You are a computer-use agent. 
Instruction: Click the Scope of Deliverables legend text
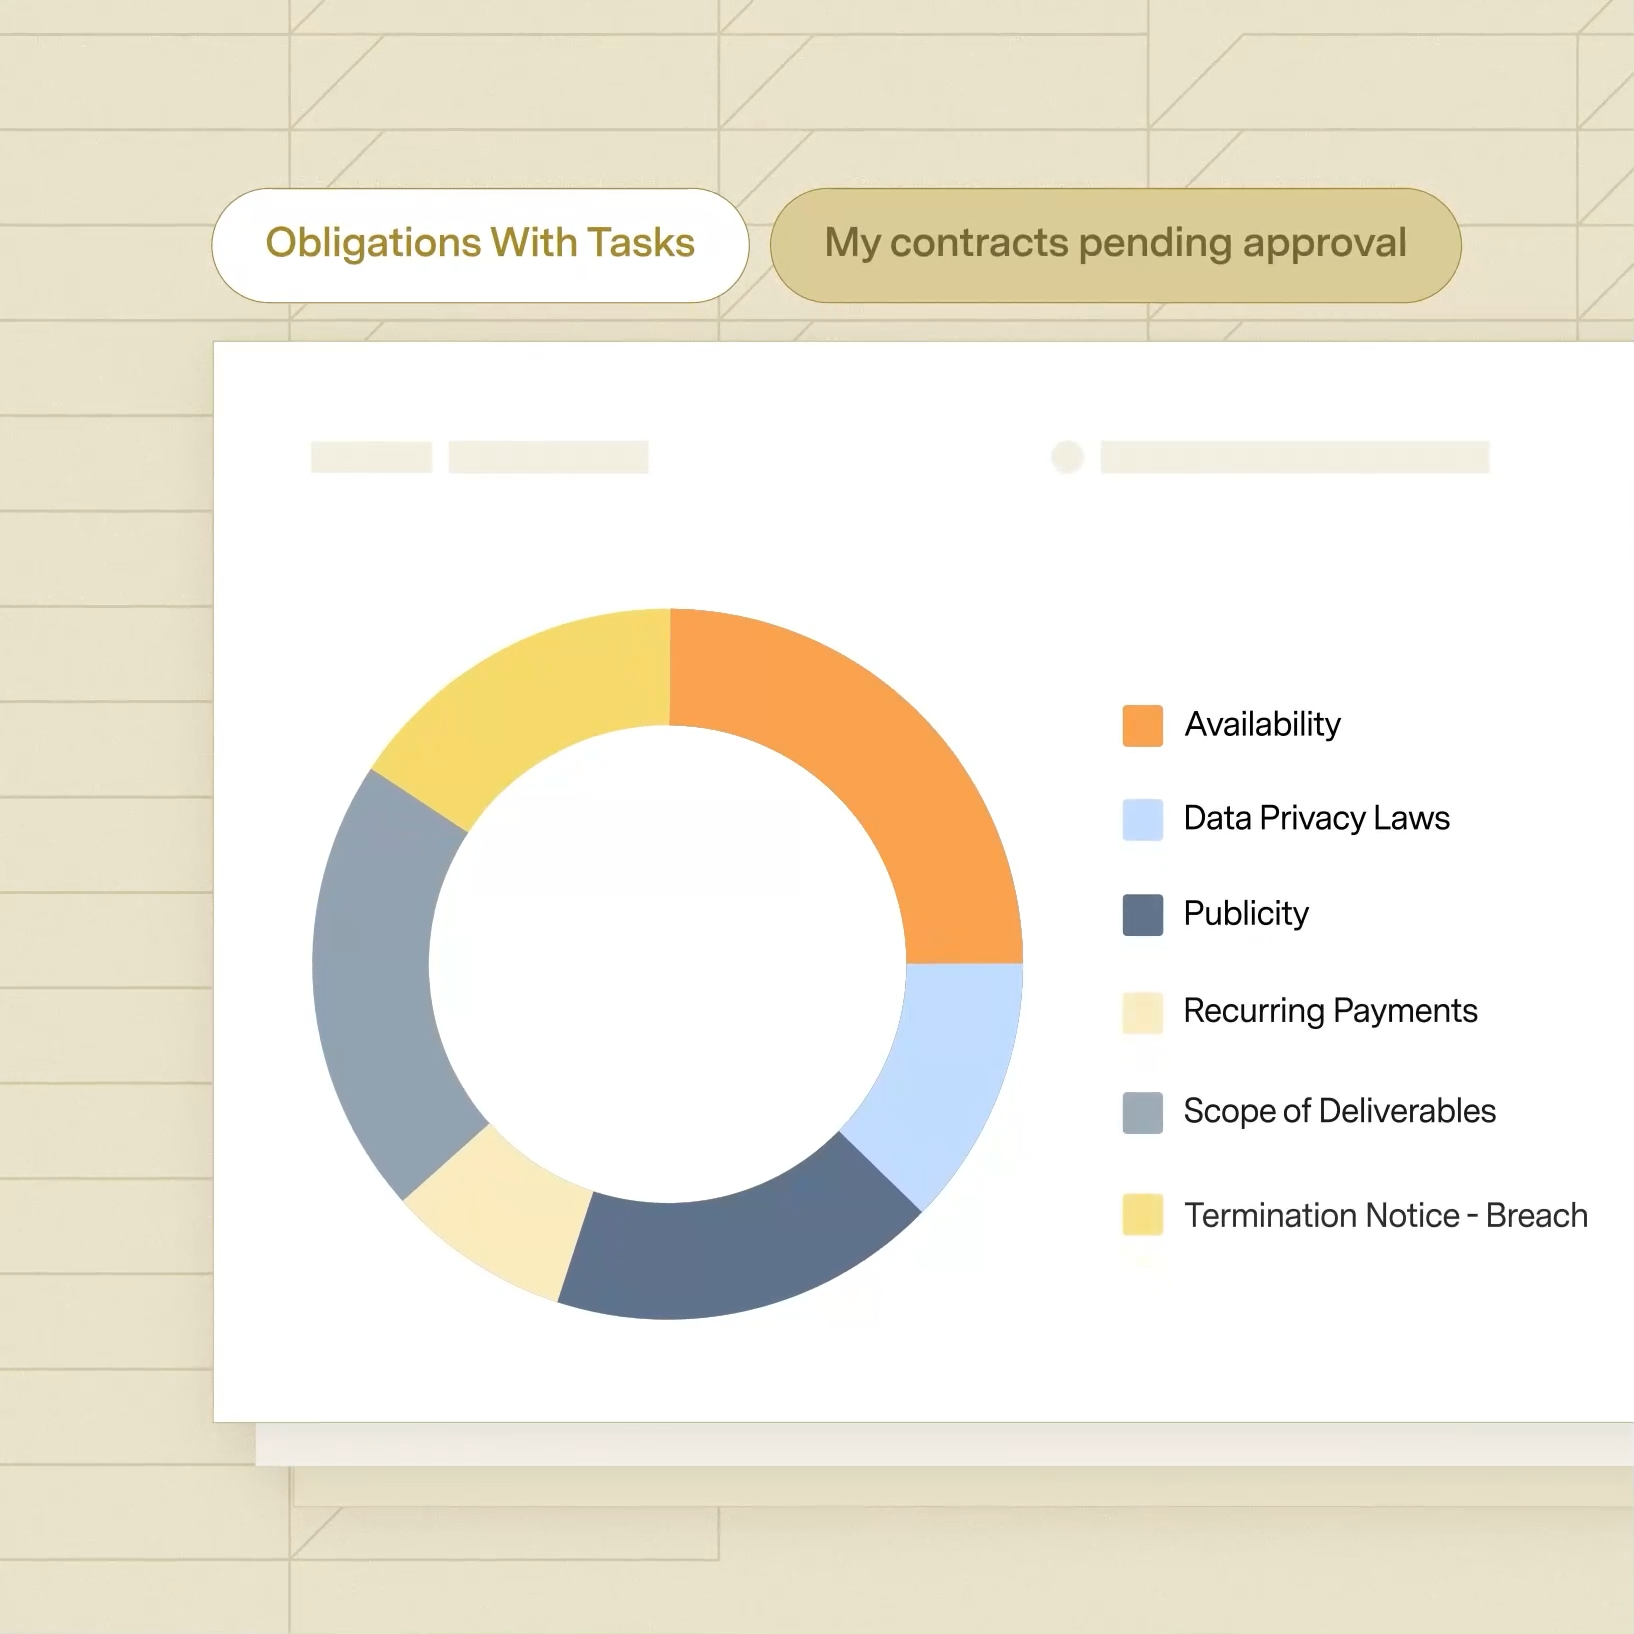pos(1339,1111)
